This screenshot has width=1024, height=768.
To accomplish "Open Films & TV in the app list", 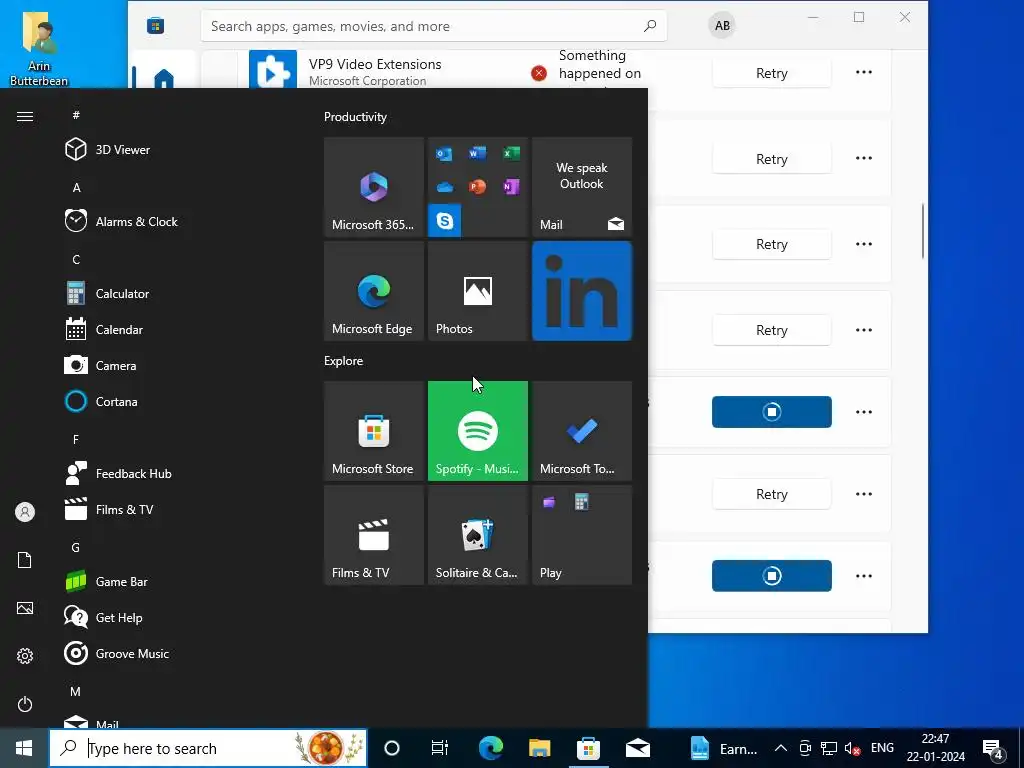I will (x=108, y=509).
